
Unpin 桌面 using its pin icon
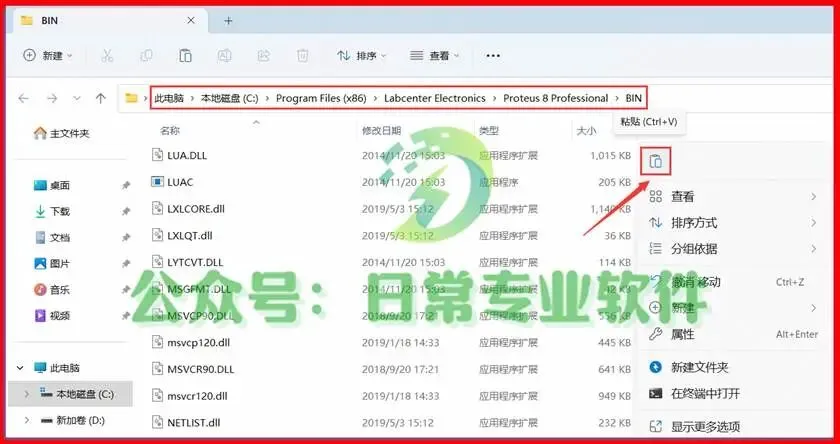pos(125,185)
